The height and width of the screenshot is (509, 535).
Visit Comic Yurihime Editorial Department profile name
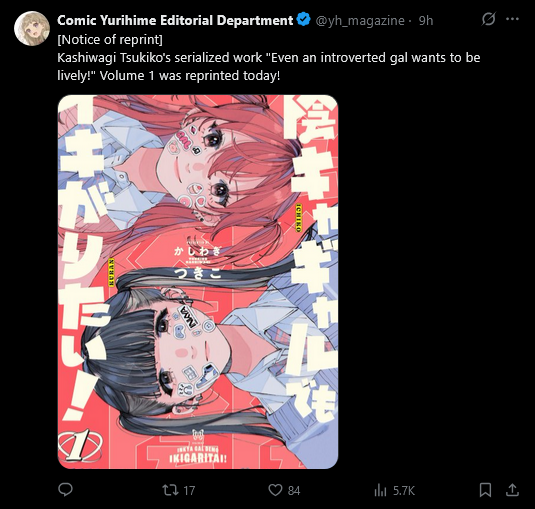pos(175,20)
